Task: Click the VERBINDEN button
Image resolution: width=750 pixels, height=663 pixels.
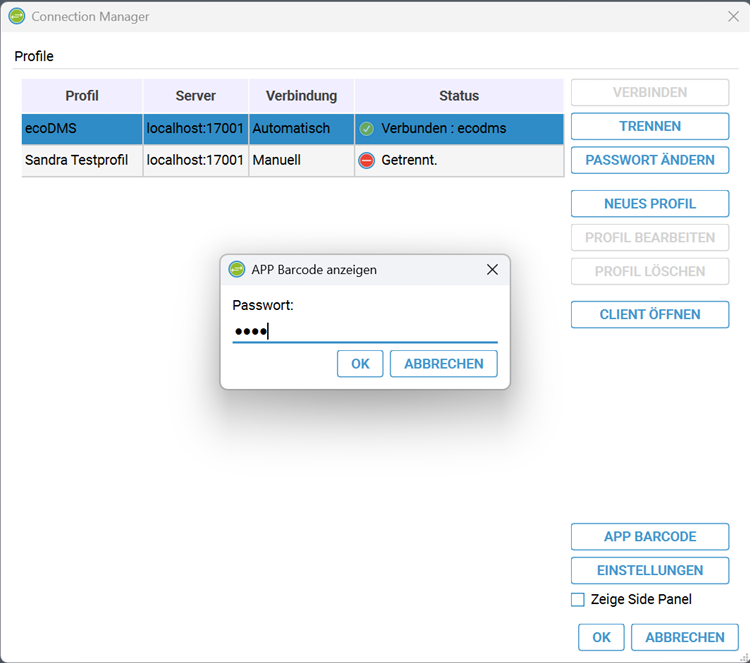Action: point(650,92)
